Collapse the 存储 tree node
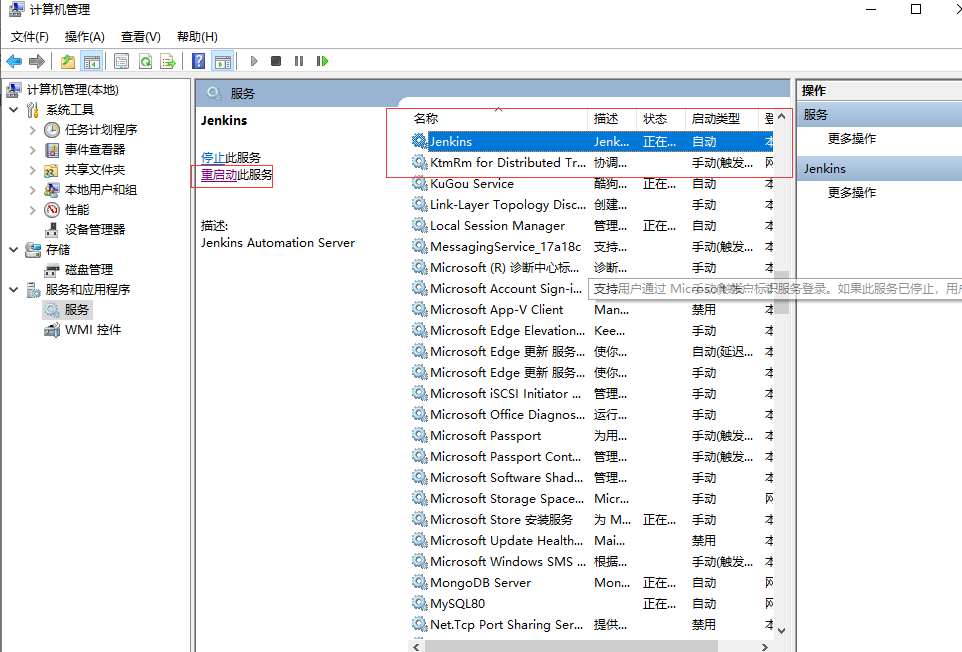 [x=13, y=250]
